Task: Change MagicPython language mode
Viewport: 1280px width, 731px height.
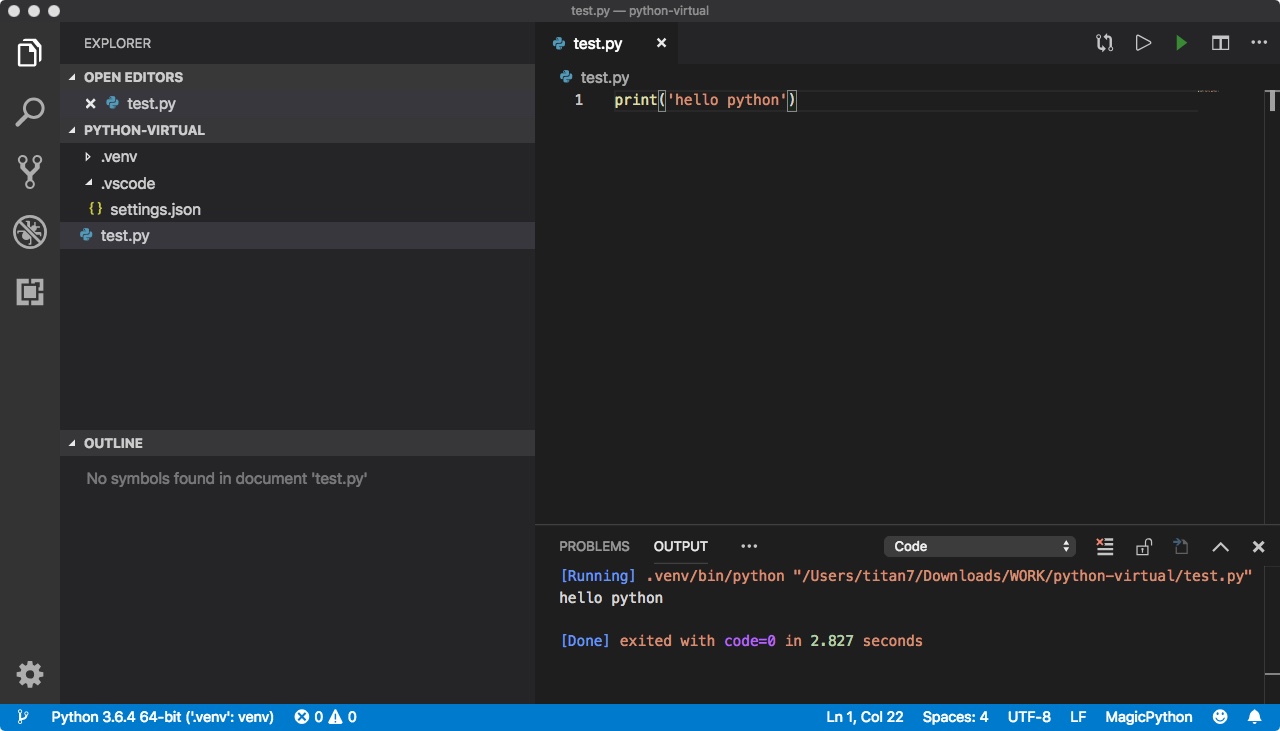Action: [x=1149, y=717]
